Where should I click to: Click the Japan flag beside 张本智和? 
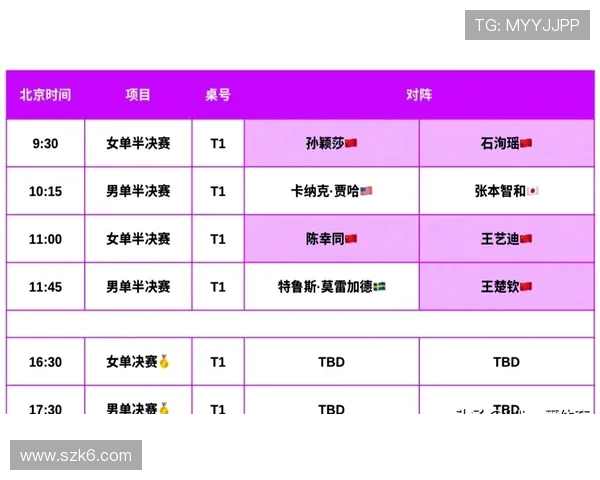point(533,191)
